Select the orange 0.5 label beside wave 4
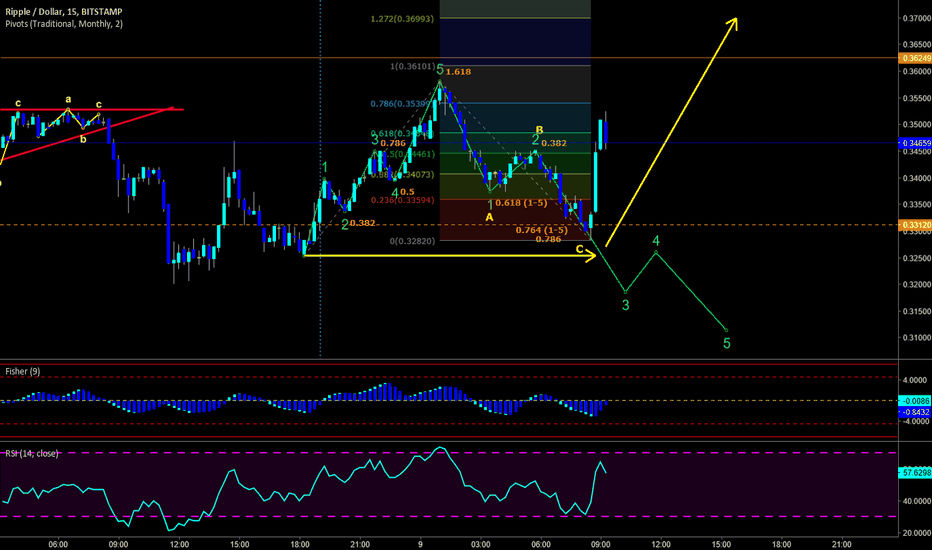 click(407, 192)
